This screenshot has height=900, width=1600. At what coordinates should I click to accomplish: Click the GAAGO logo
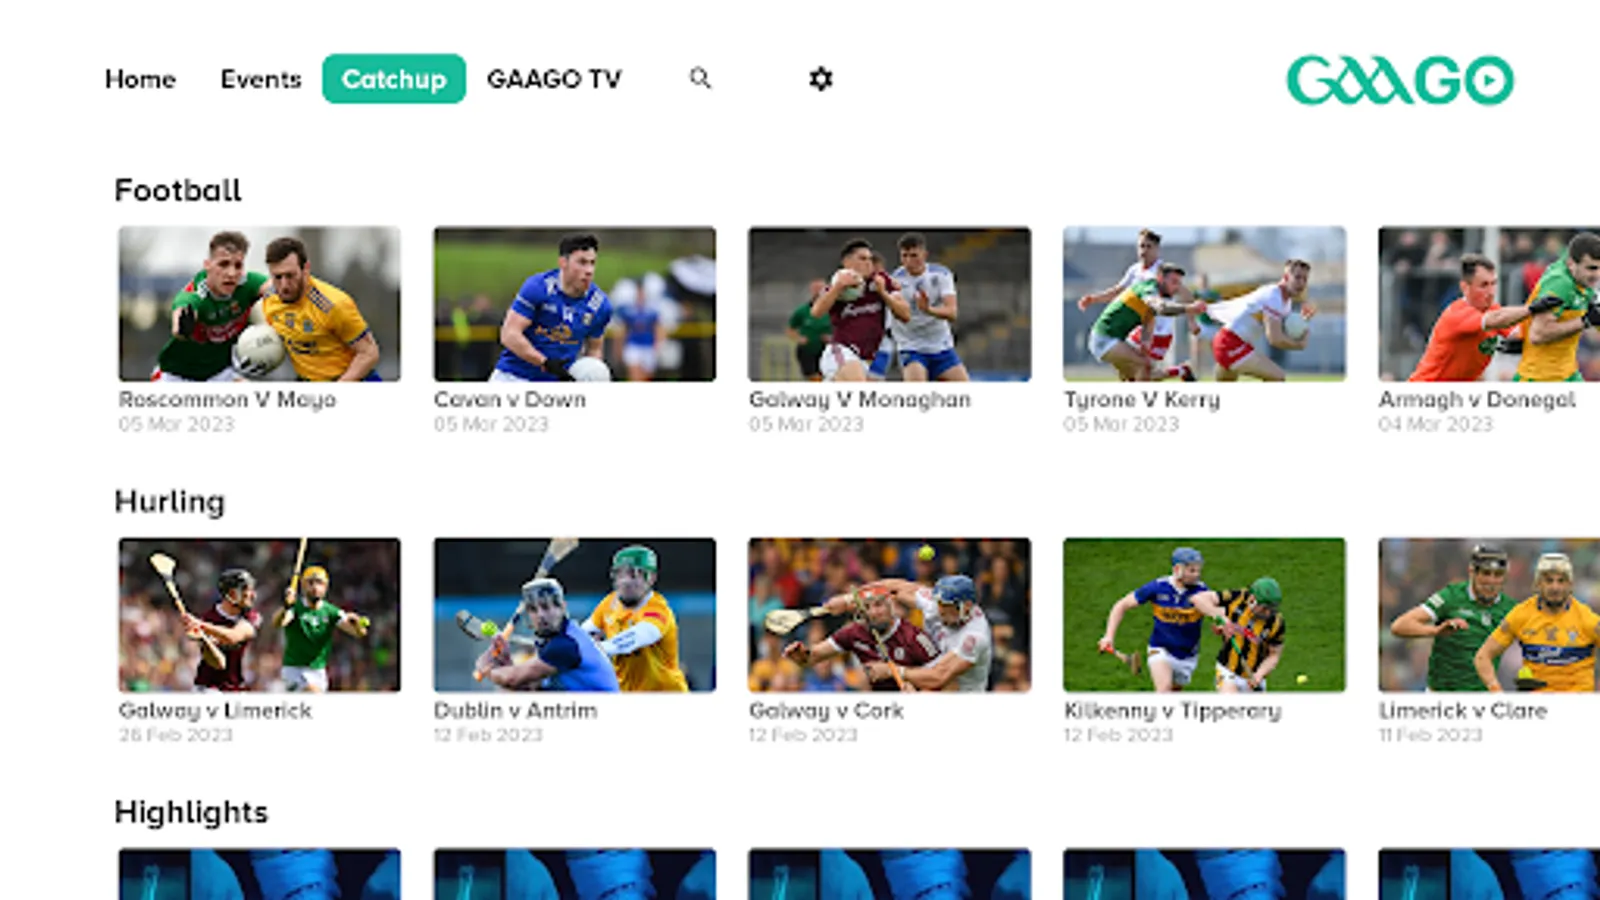point(1400,80)
